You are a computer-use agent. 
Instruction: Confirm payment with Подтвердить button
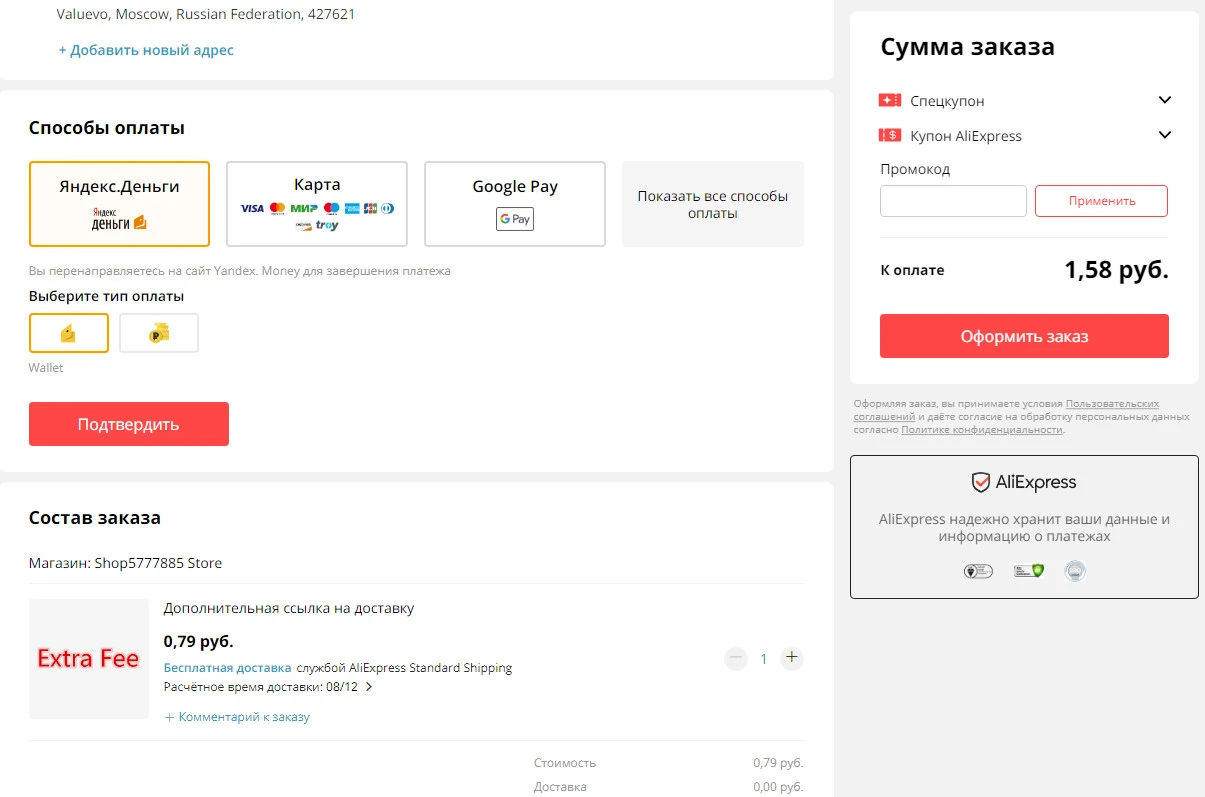pyautogui.click(x=129, y=424)
